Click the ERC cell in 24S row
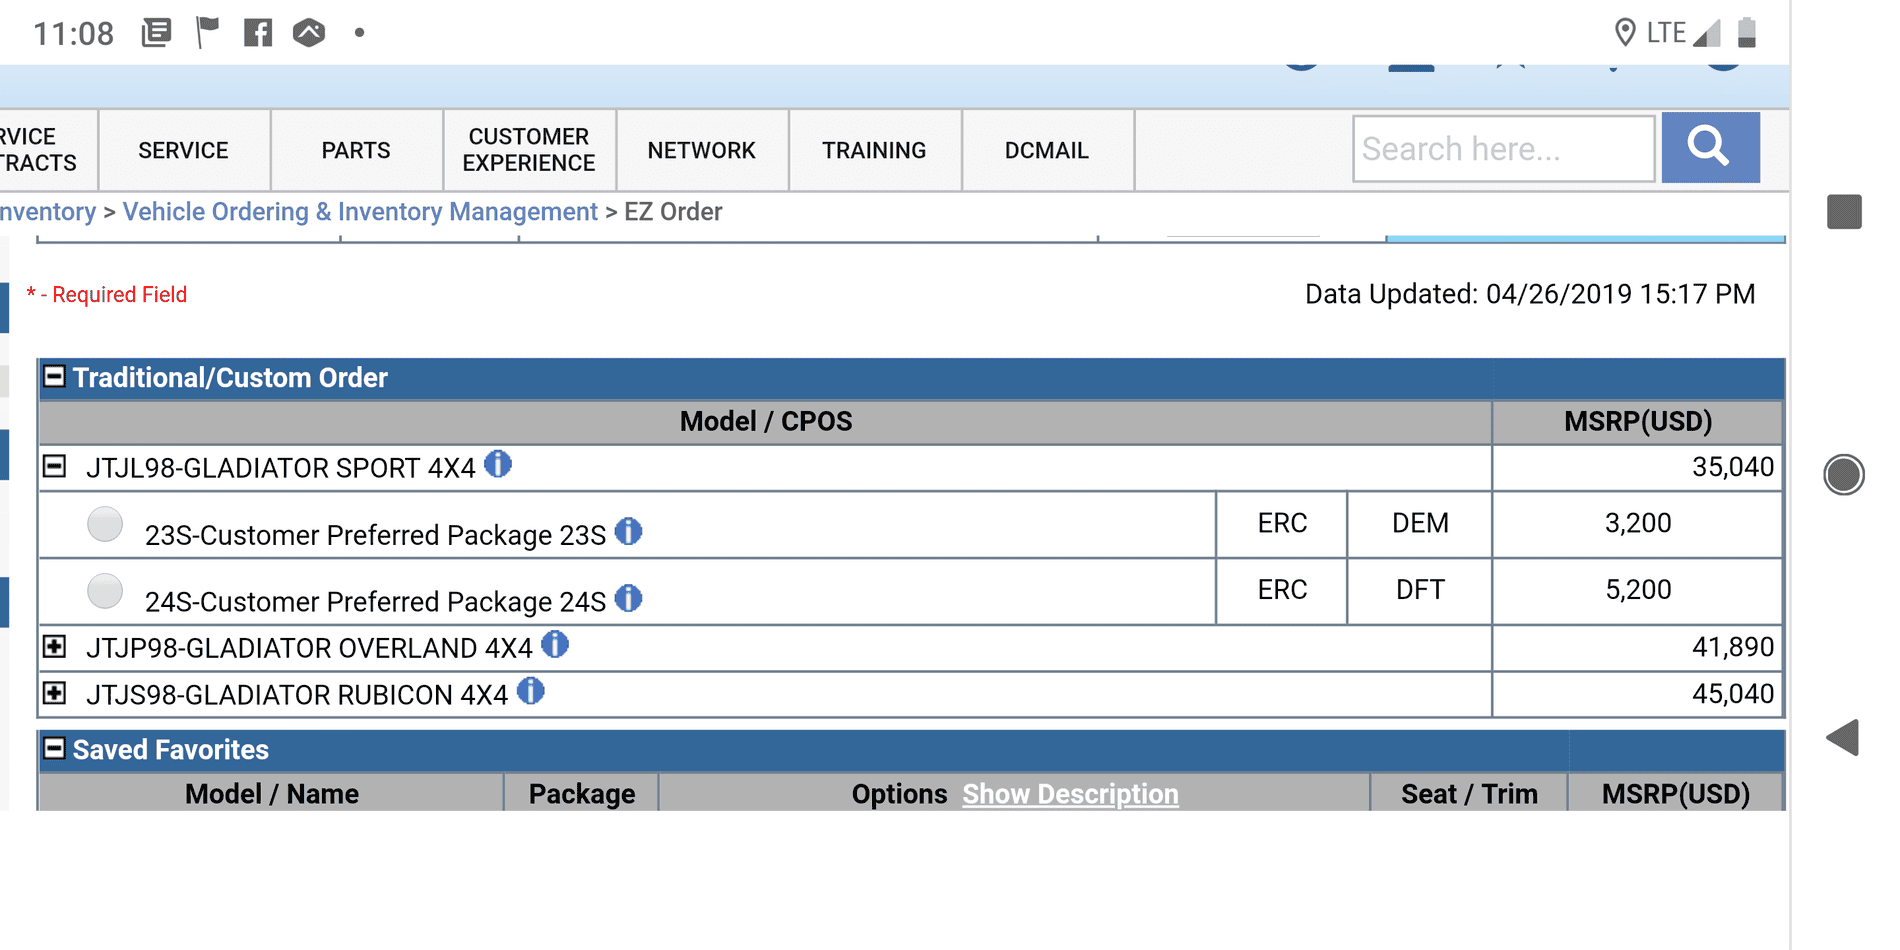This screenshot has height=950, width=1900. 1282,590
